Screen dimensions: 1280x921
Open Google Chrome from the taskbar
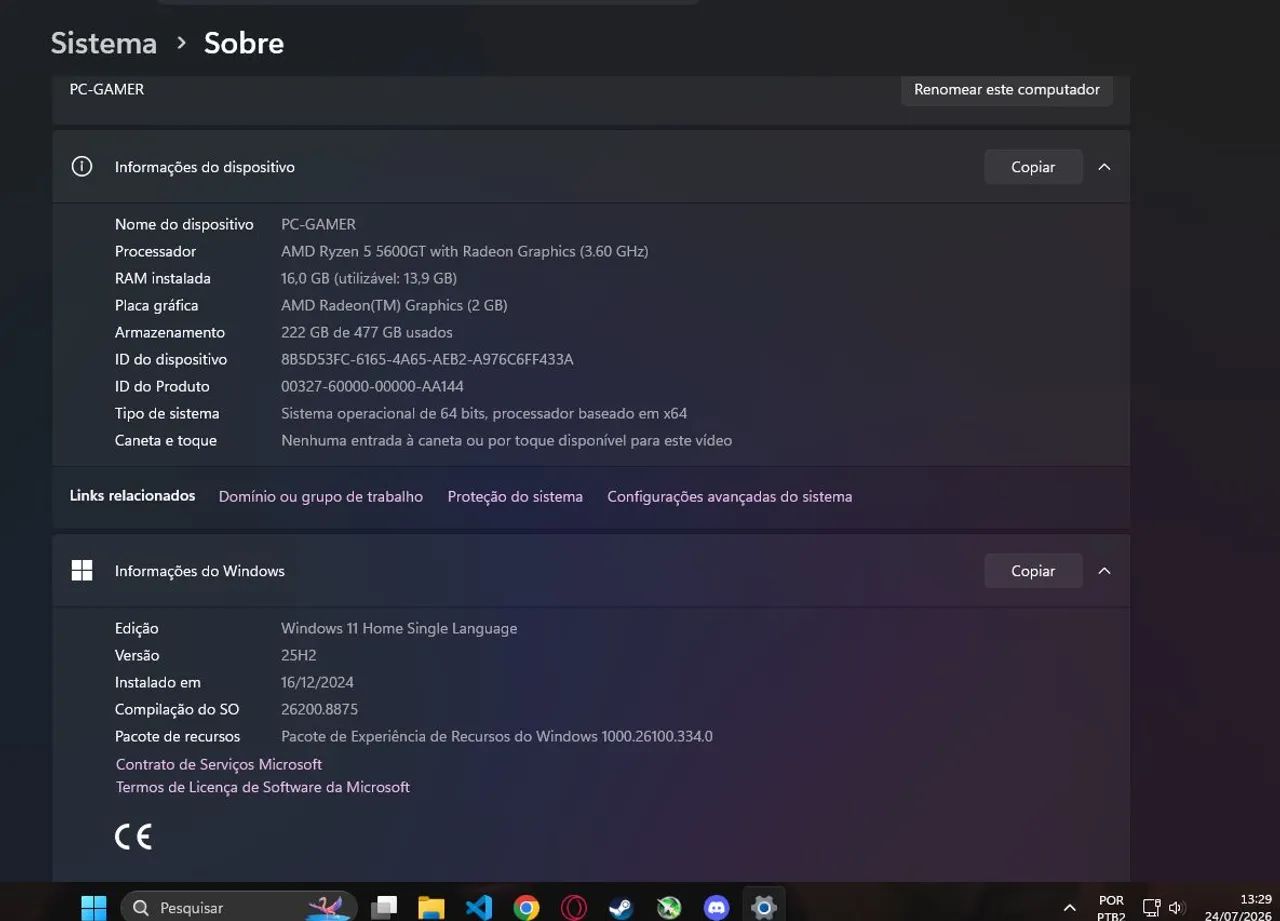[526, 907]
